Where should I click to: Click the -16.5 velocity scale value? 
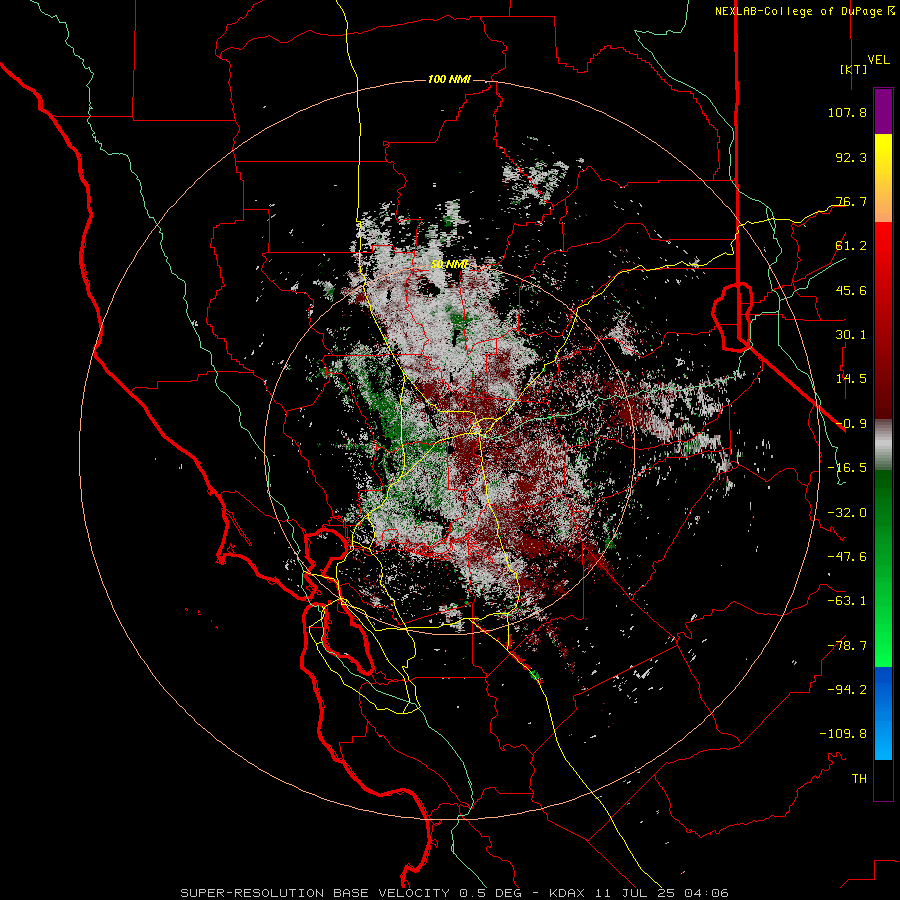pos(847,468)
